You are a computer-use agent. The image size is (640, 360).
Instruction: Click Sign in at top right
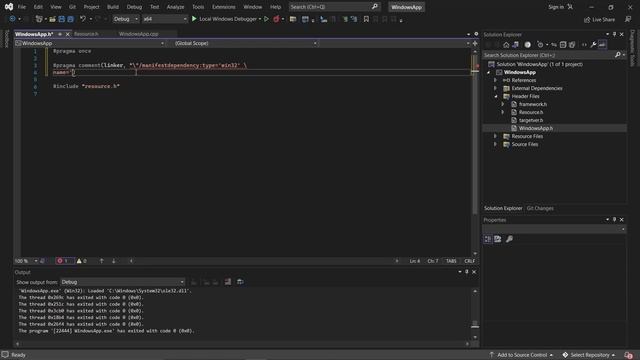[556, 7]
